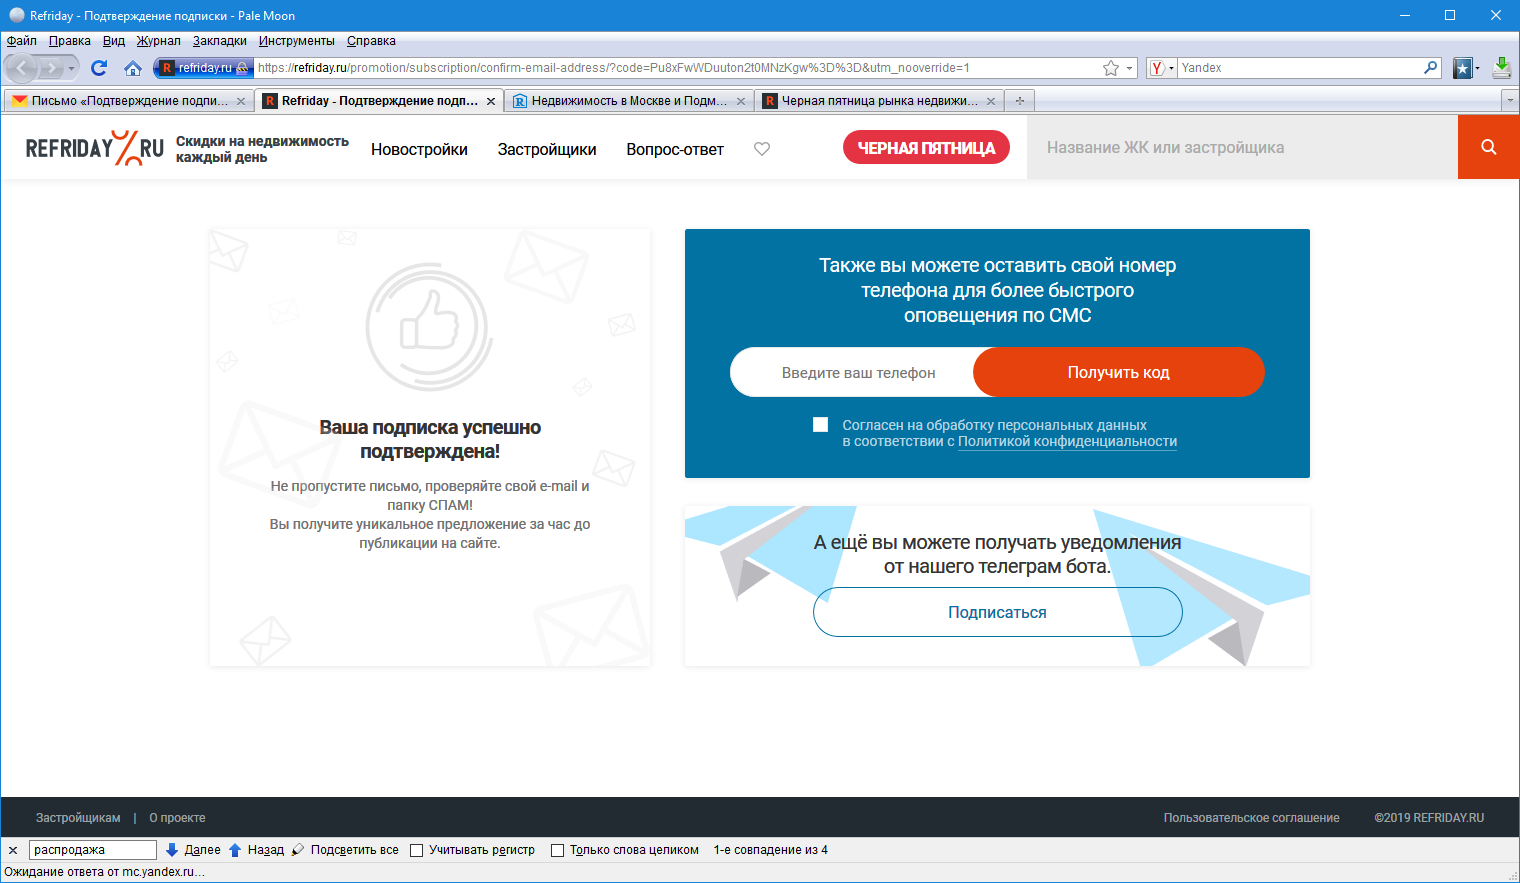Open Застройщики navigation link
This screenshot has width=1520, height=883.
coord(547,149)
